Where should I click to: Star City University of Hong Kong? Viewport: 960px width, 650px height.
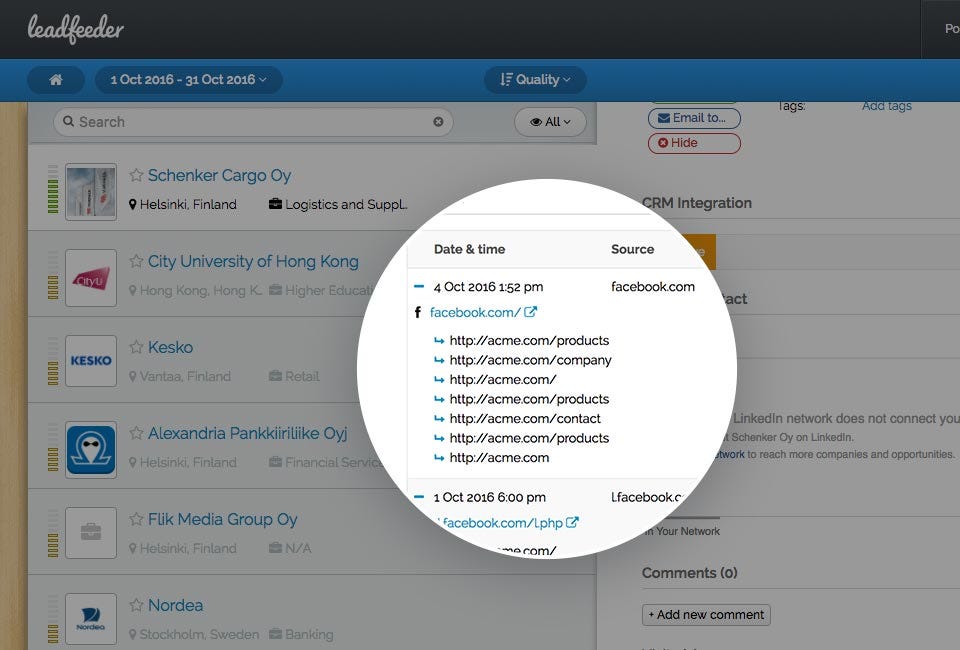coord(136,261)
